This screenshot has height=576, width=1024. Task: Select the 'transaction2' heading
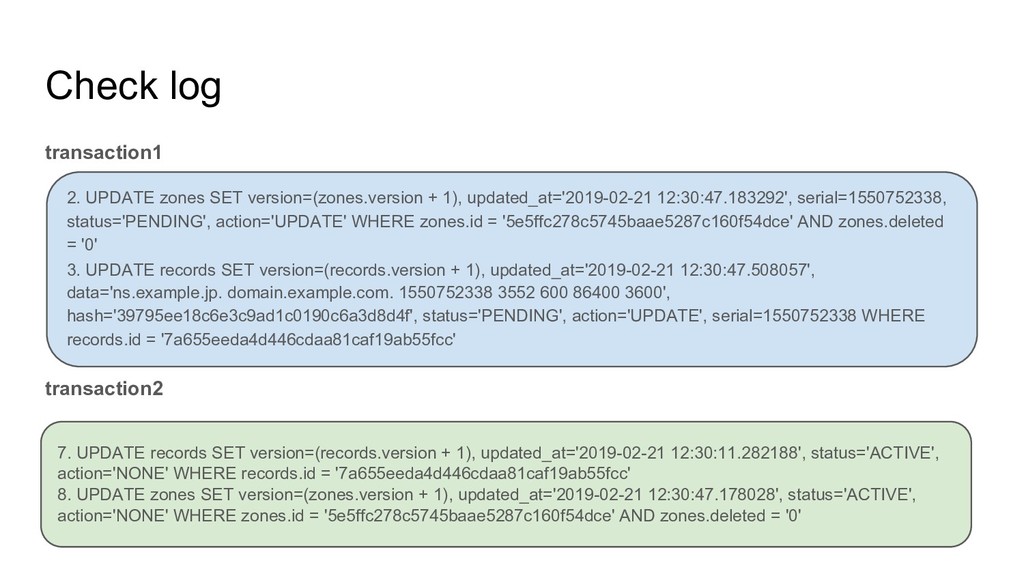104,389
